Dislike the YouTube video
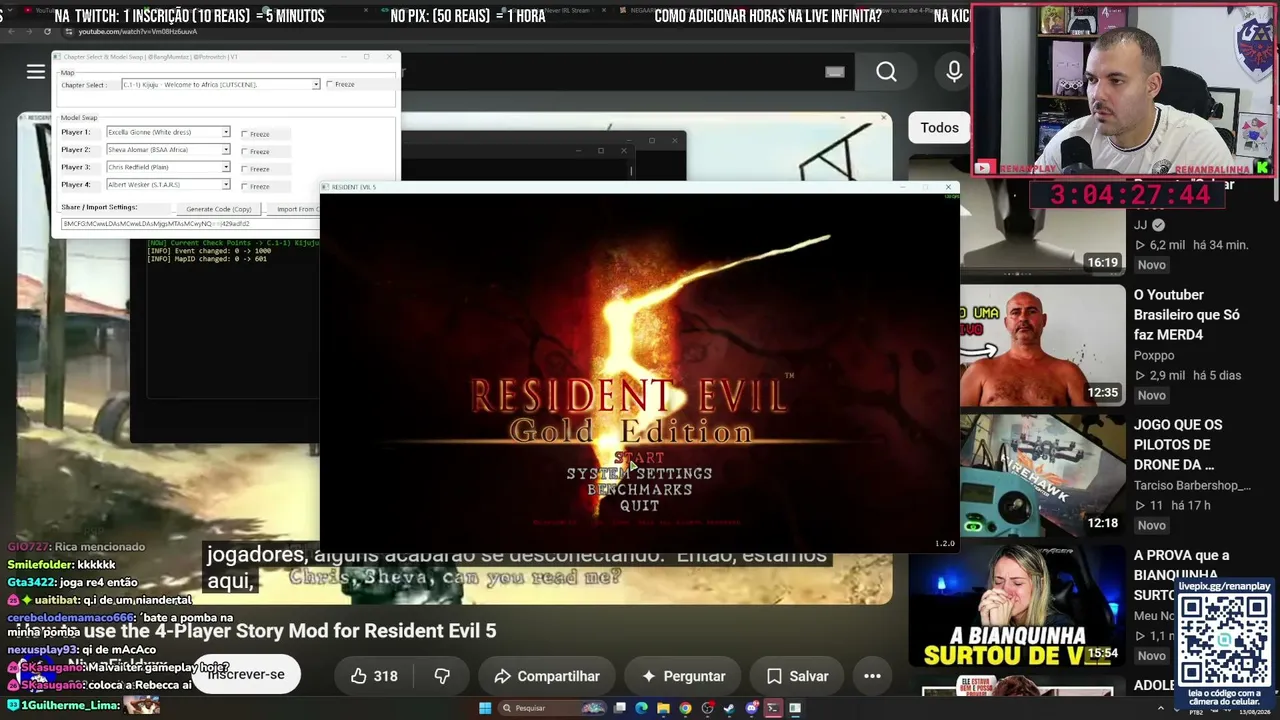1280x720 pixels. click(442, 676)
